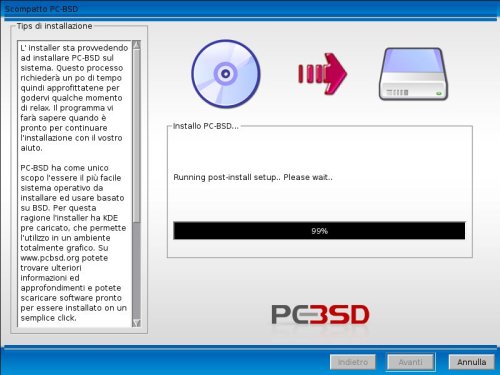500x375 pixels.
Task: Click the Annulla button
Action: click(x=471, y=362)
